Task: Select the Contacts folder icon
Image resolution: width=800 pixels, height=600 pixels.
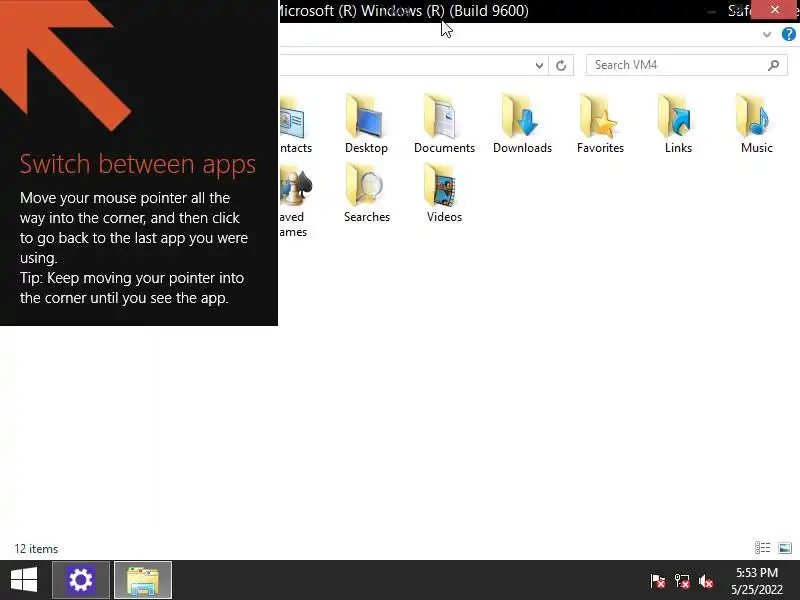Action: click(292, 117)
